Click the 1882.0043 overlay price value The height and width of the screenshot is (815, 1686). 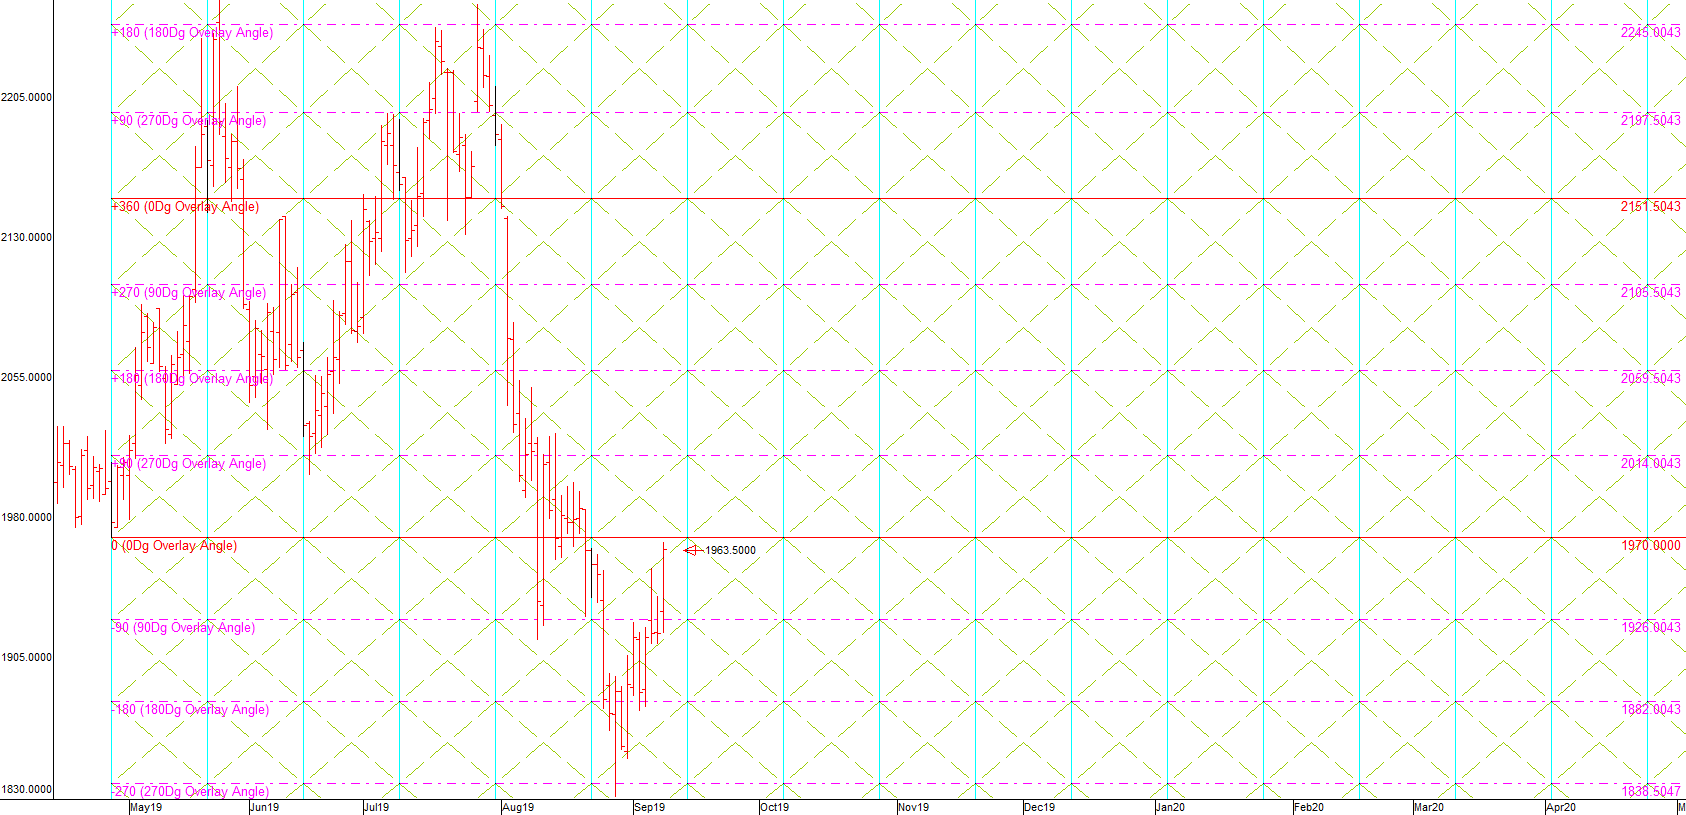point(1651,710)
